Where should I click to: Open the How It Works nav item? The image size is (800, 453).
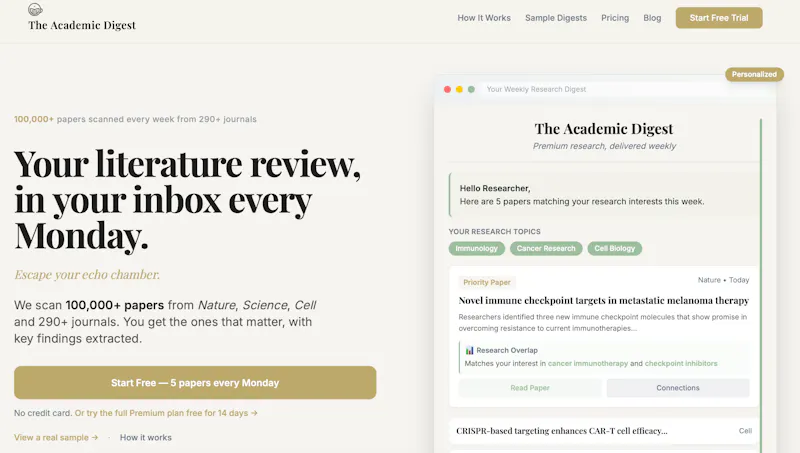point(484,18)
